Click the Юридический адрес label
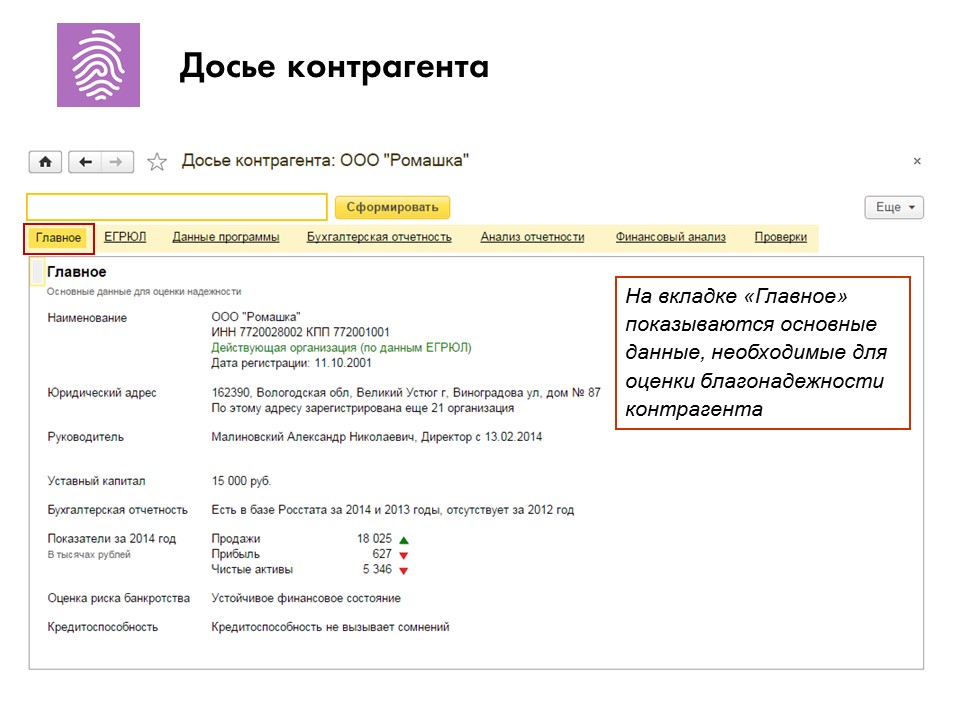The width and height of the screenshot is (960, 720). click(x=102, y=392)
